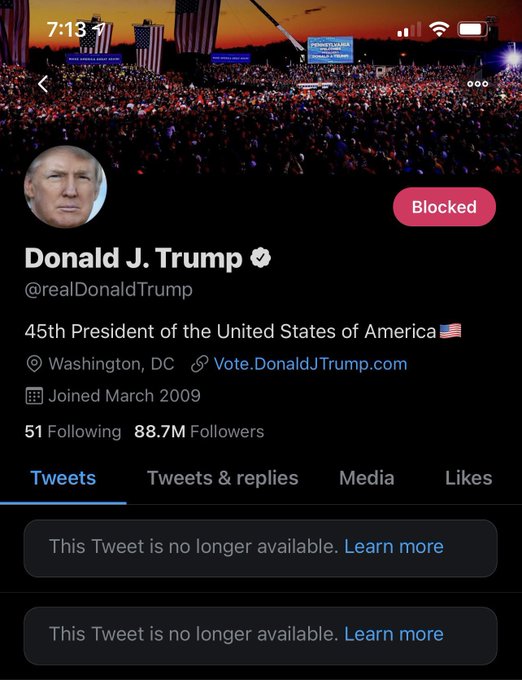Click Learn more on second unavailable tweet
This screenshot has width=522, height=680.
[394, 634]
